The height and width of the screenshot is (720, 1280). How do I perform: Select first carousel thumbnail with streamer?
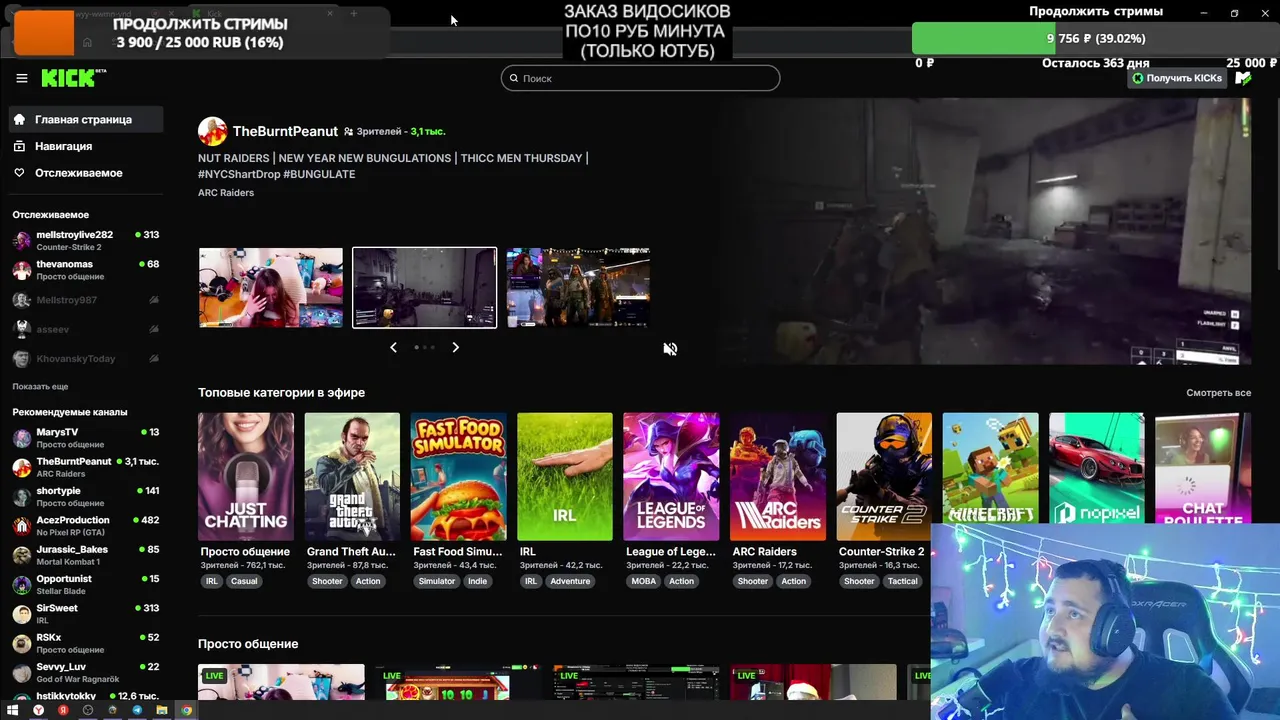(271, 287)
